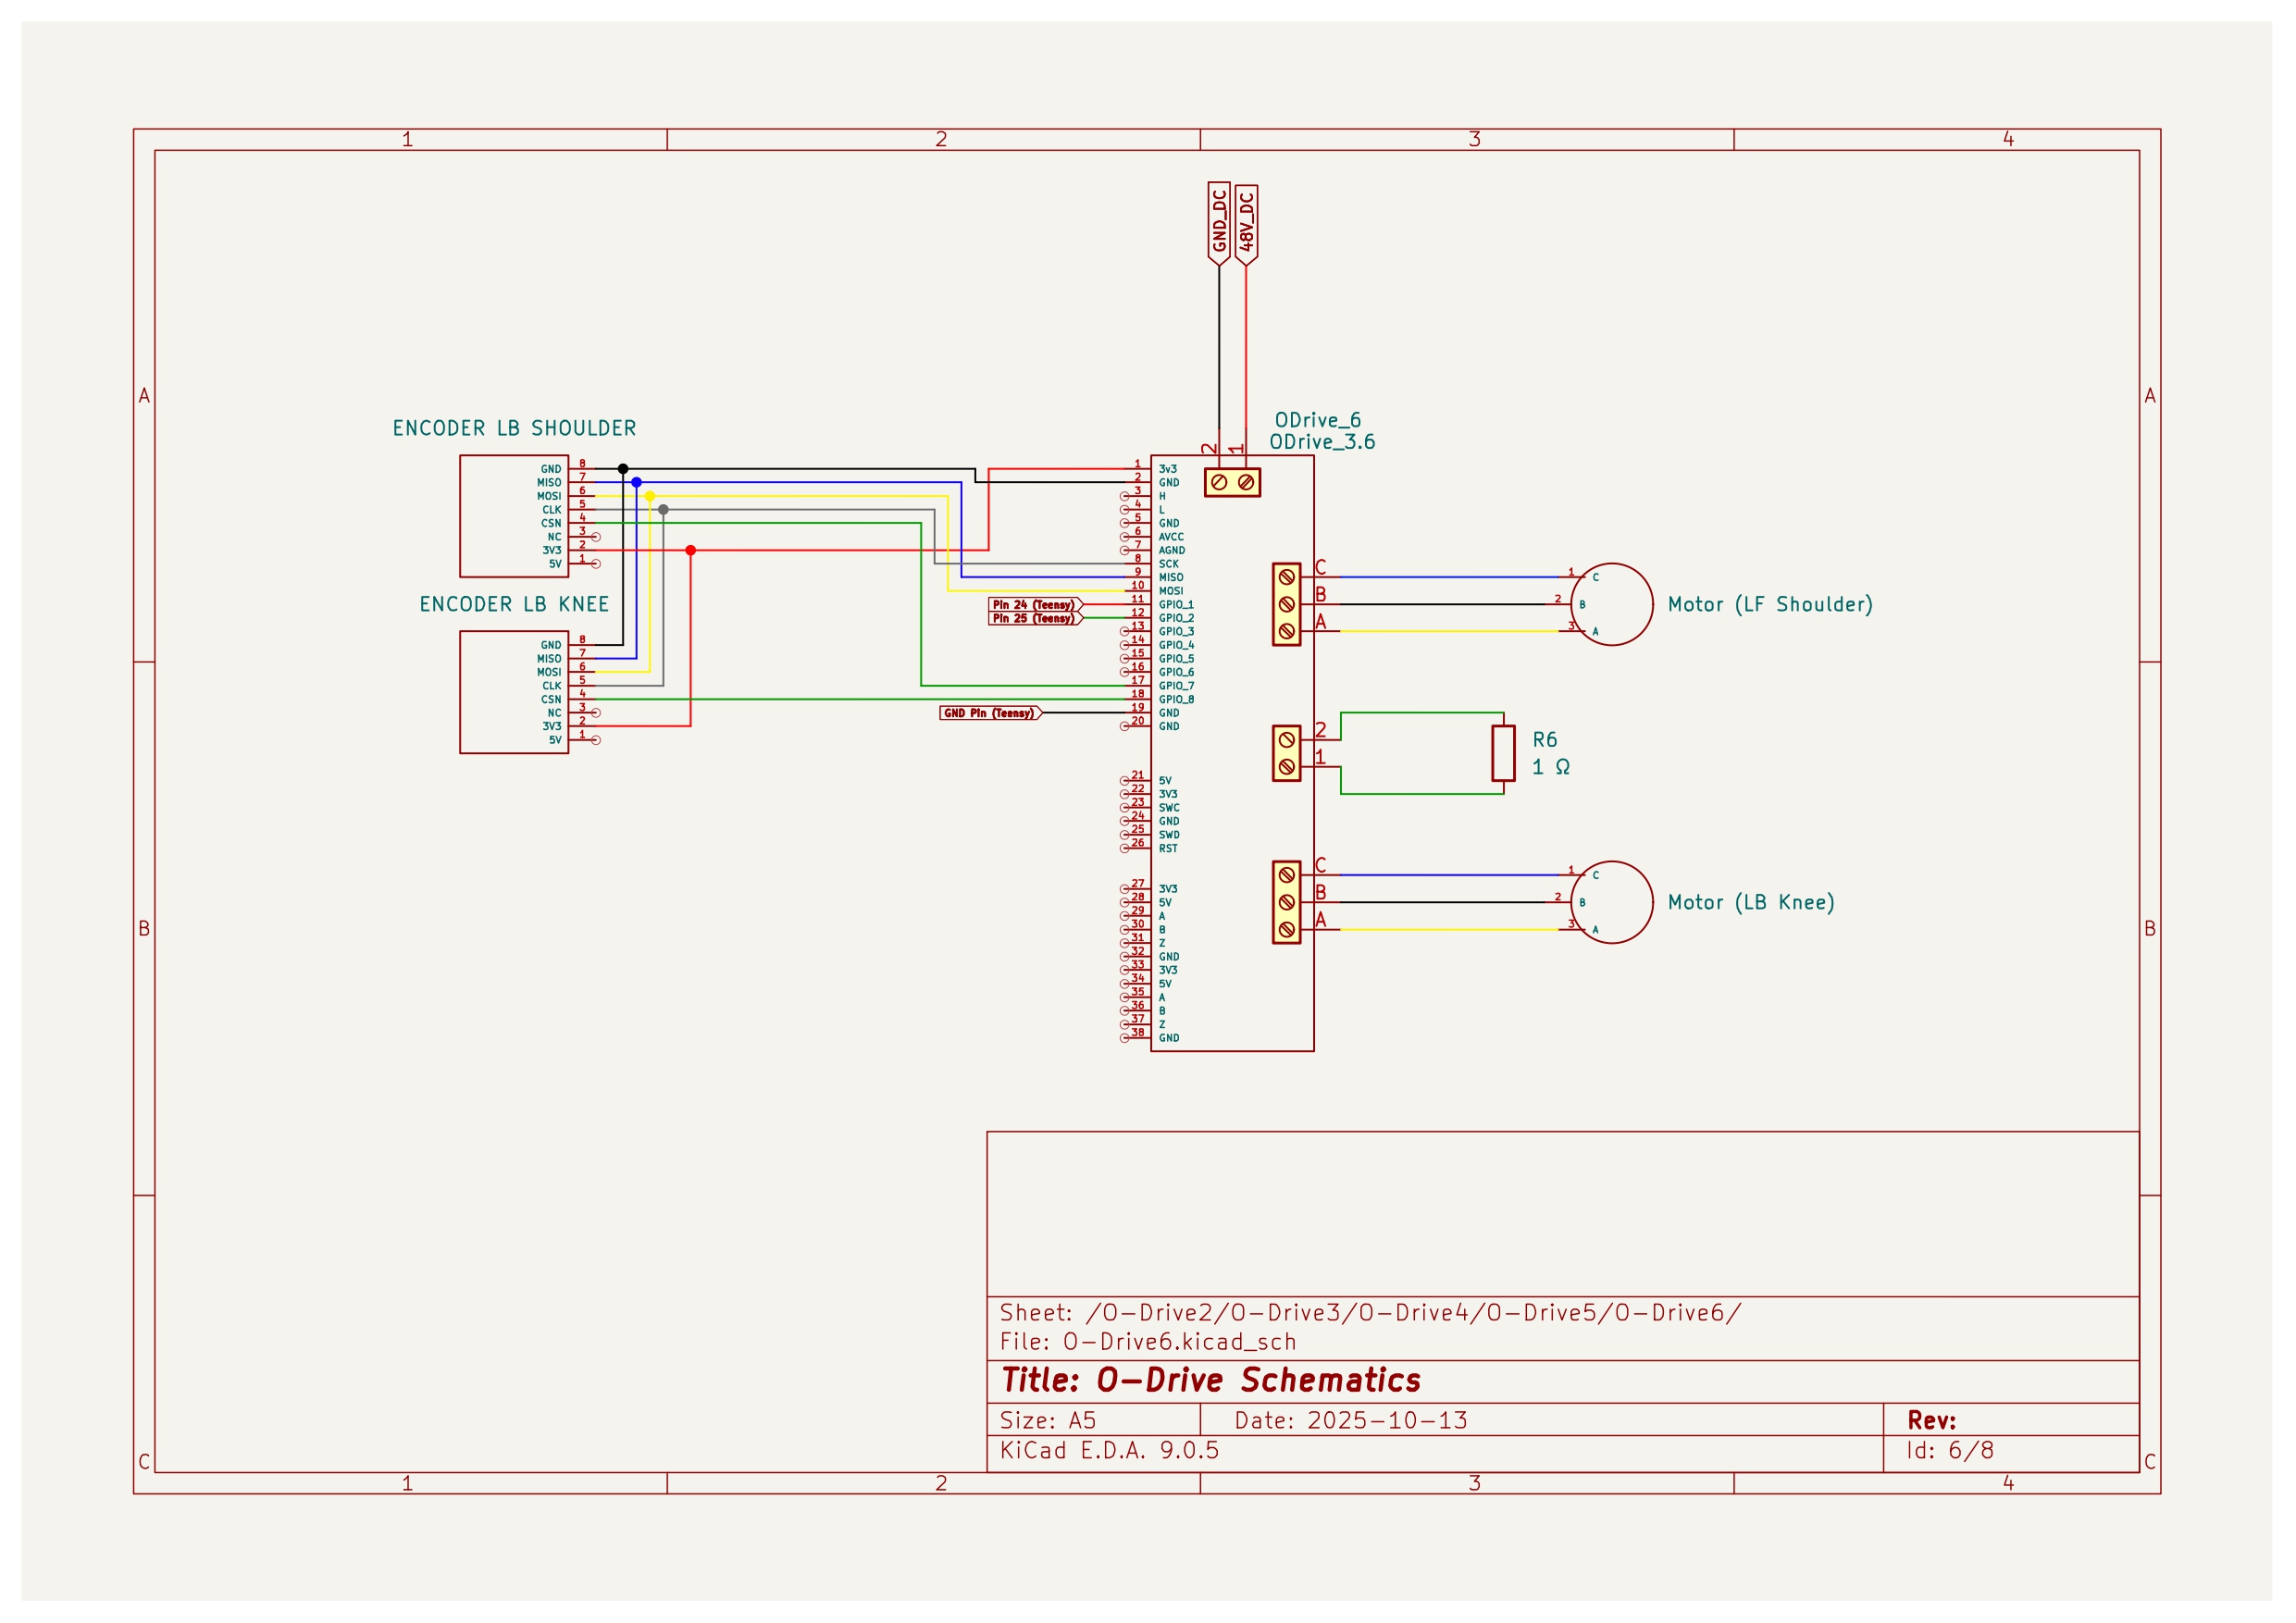Select the 48V_DC global label
The width and height of the screenshot is (2296, 1623).
1246,224
